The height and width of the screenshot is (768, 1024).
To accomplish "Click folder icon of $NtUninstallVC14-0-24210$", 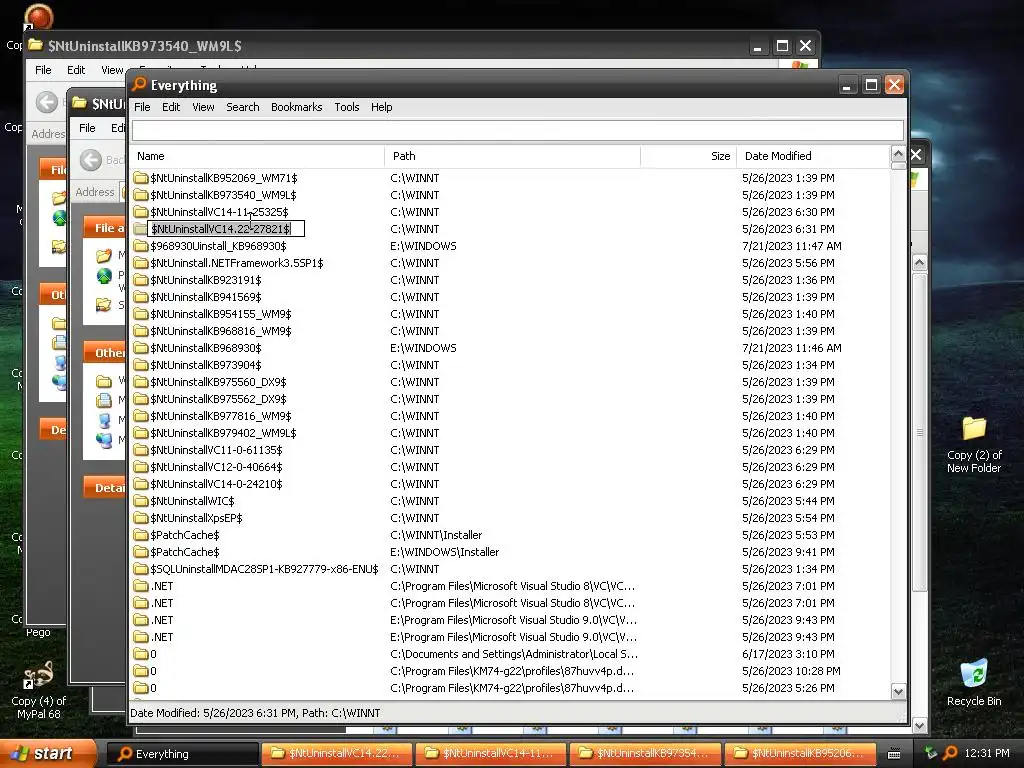I will [x=140, y=483].
